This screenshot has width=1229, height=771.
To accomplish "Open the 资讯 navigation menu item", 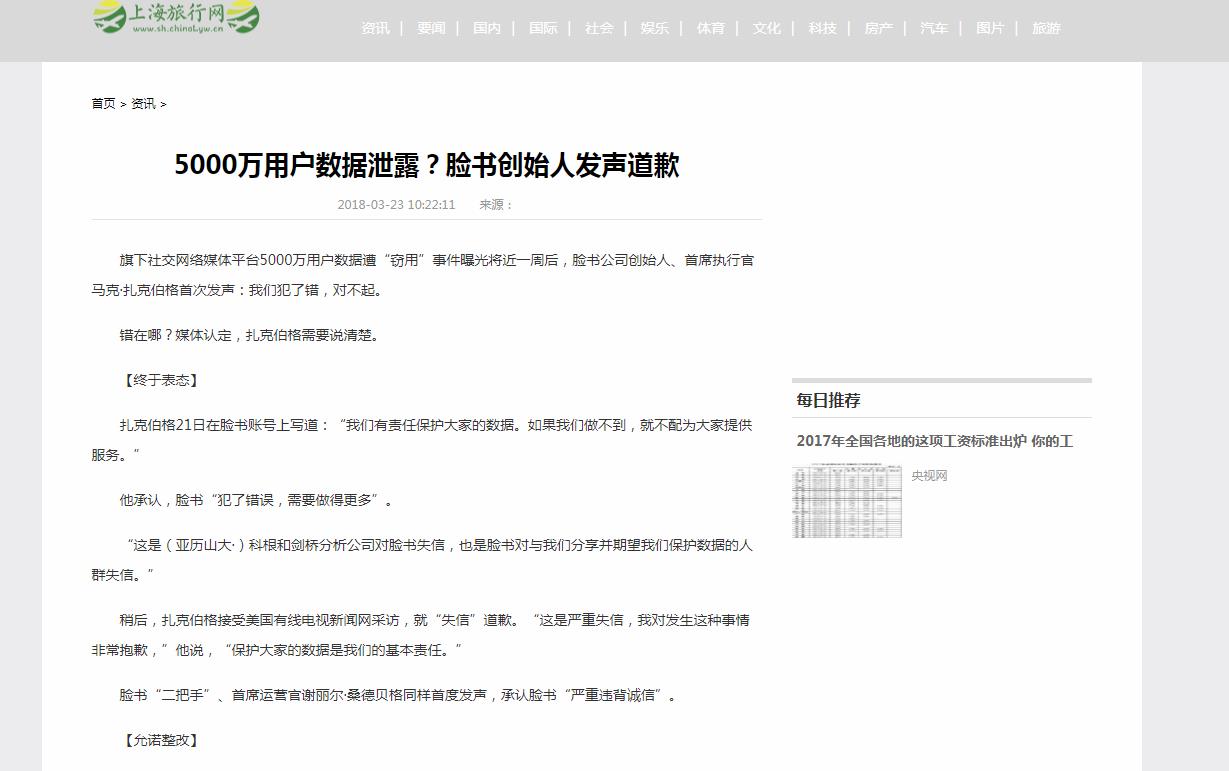I will point(376,28).
